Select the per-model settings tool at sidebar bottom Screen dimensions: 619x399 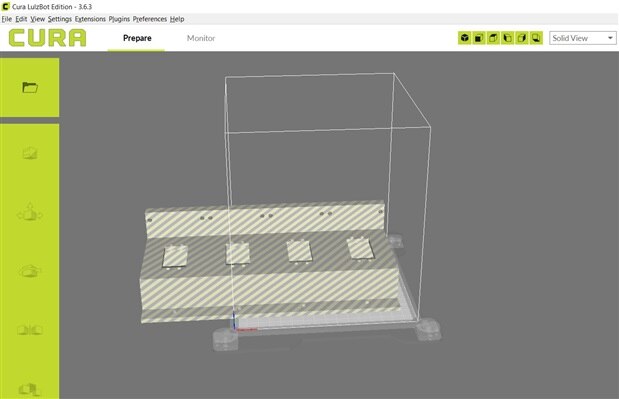pyautogui.click(x=30, y=390)
